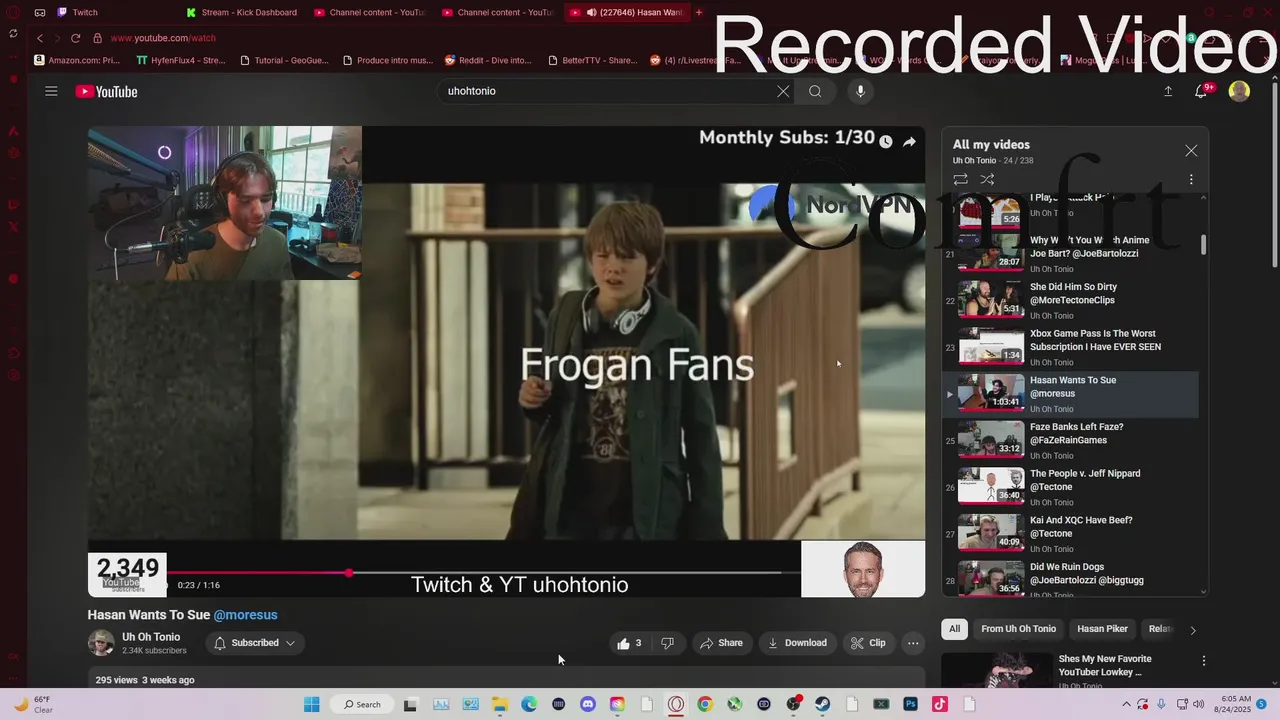
Task: Open more actions ellipsis under video
Action: click(913, 643)
